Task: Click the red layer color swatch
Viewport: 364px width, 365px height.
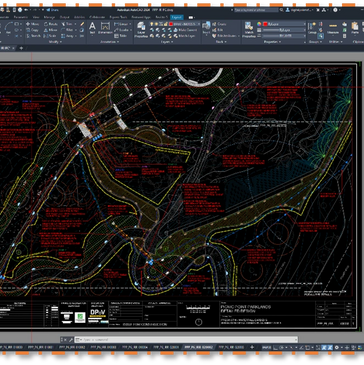Action: pos(170,24)
